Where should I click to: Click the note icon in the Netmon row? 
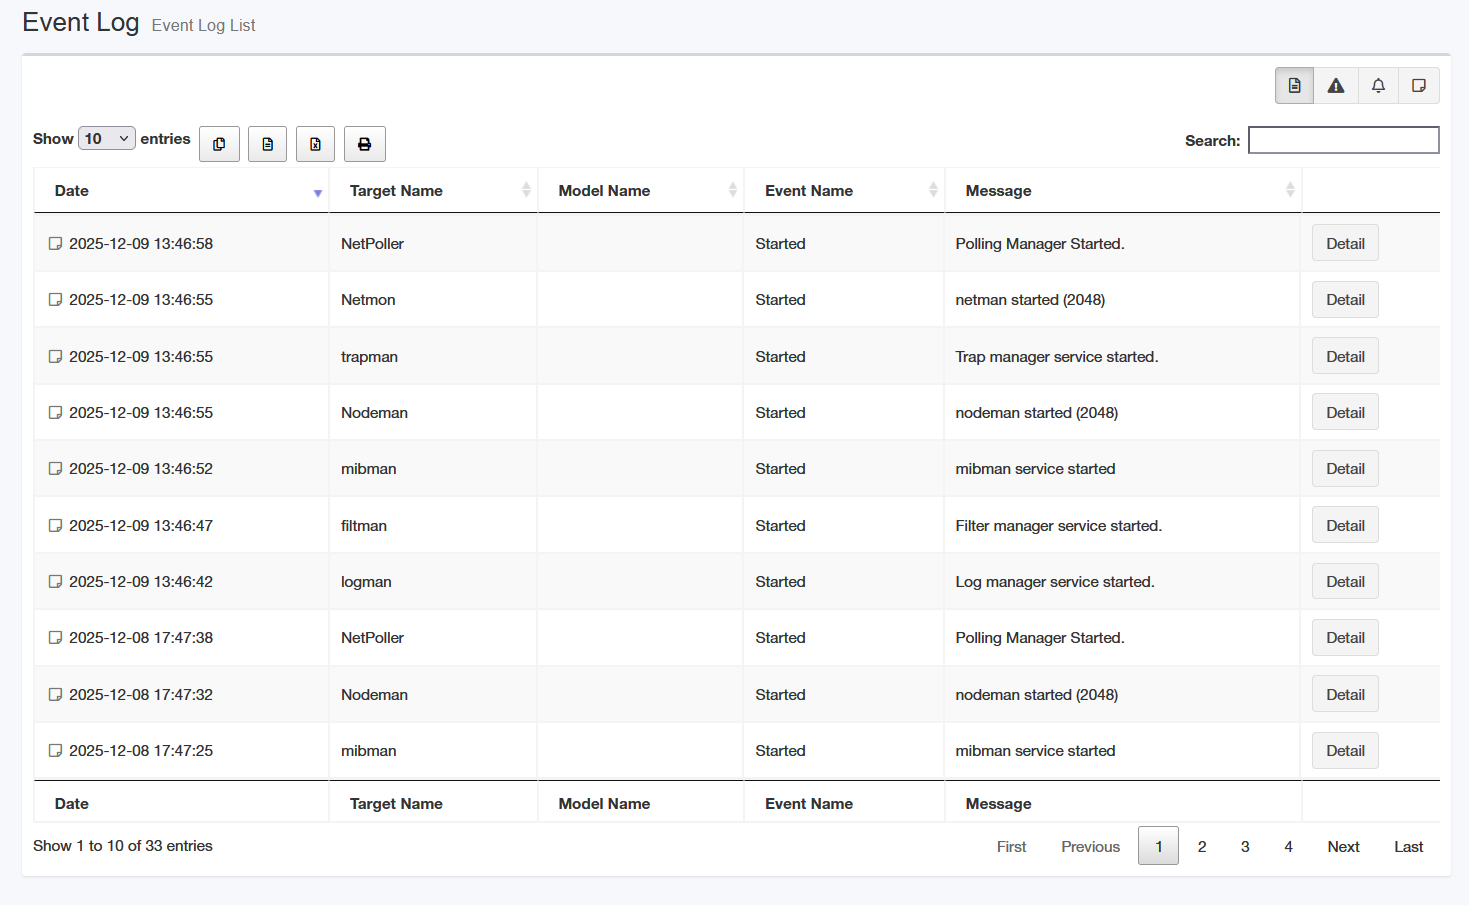[x=56, y=299]
